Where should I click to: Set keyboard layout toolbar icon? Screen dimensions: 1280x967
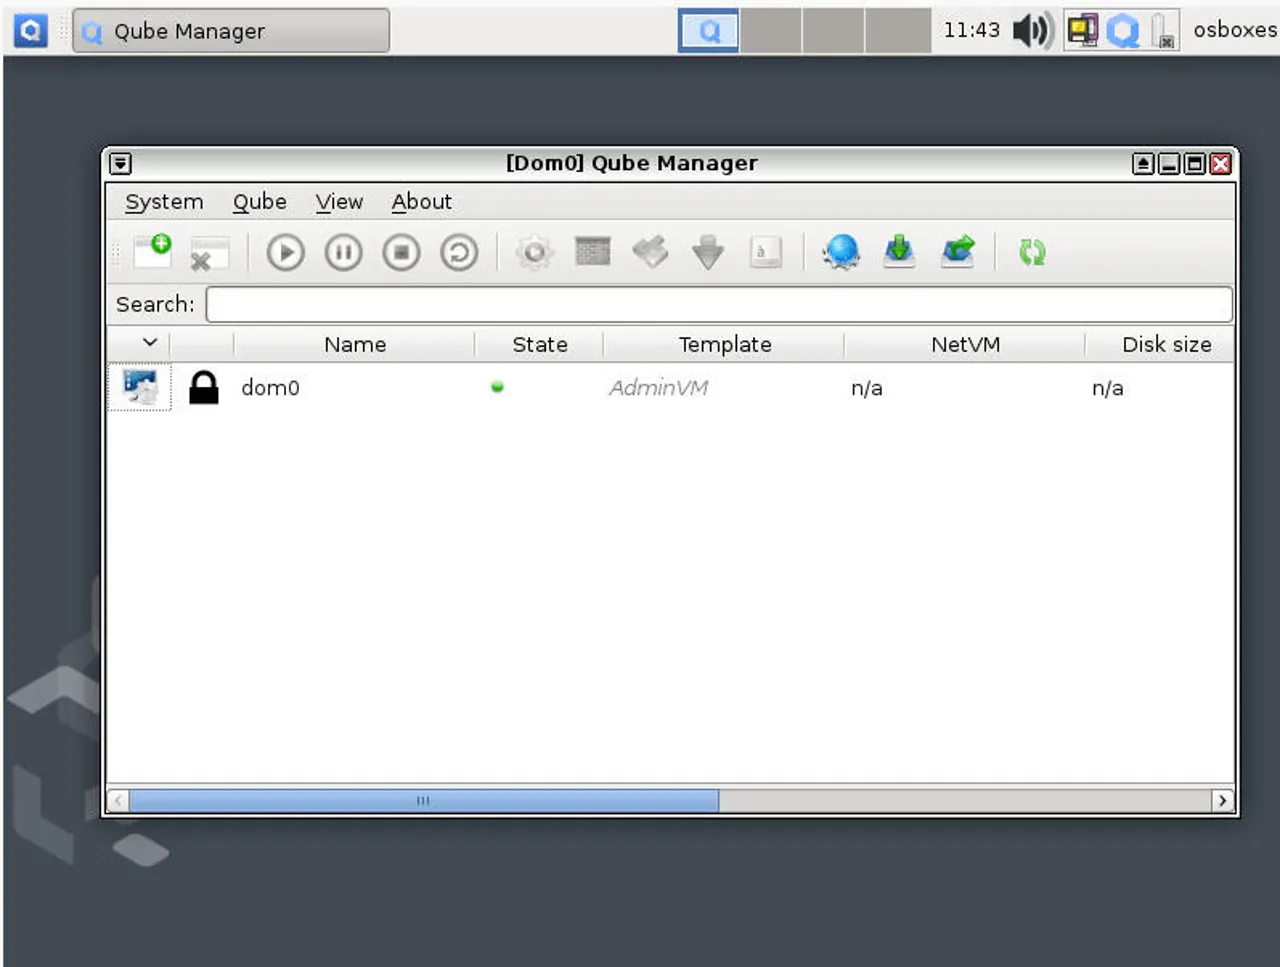point(766,252)
